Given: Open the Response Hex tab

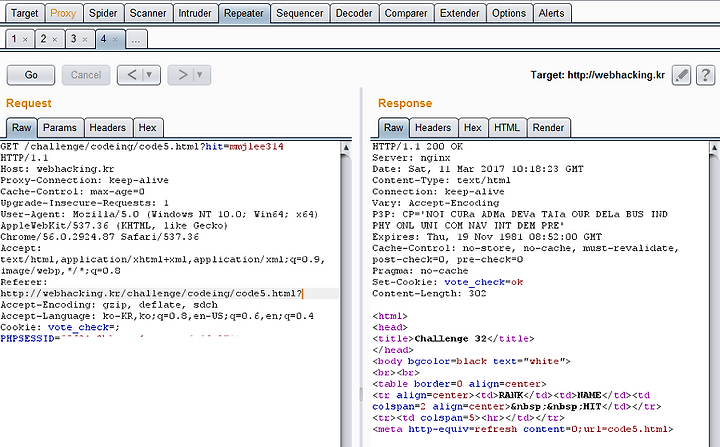Looking at the screenshot, I should coord(472,128).
